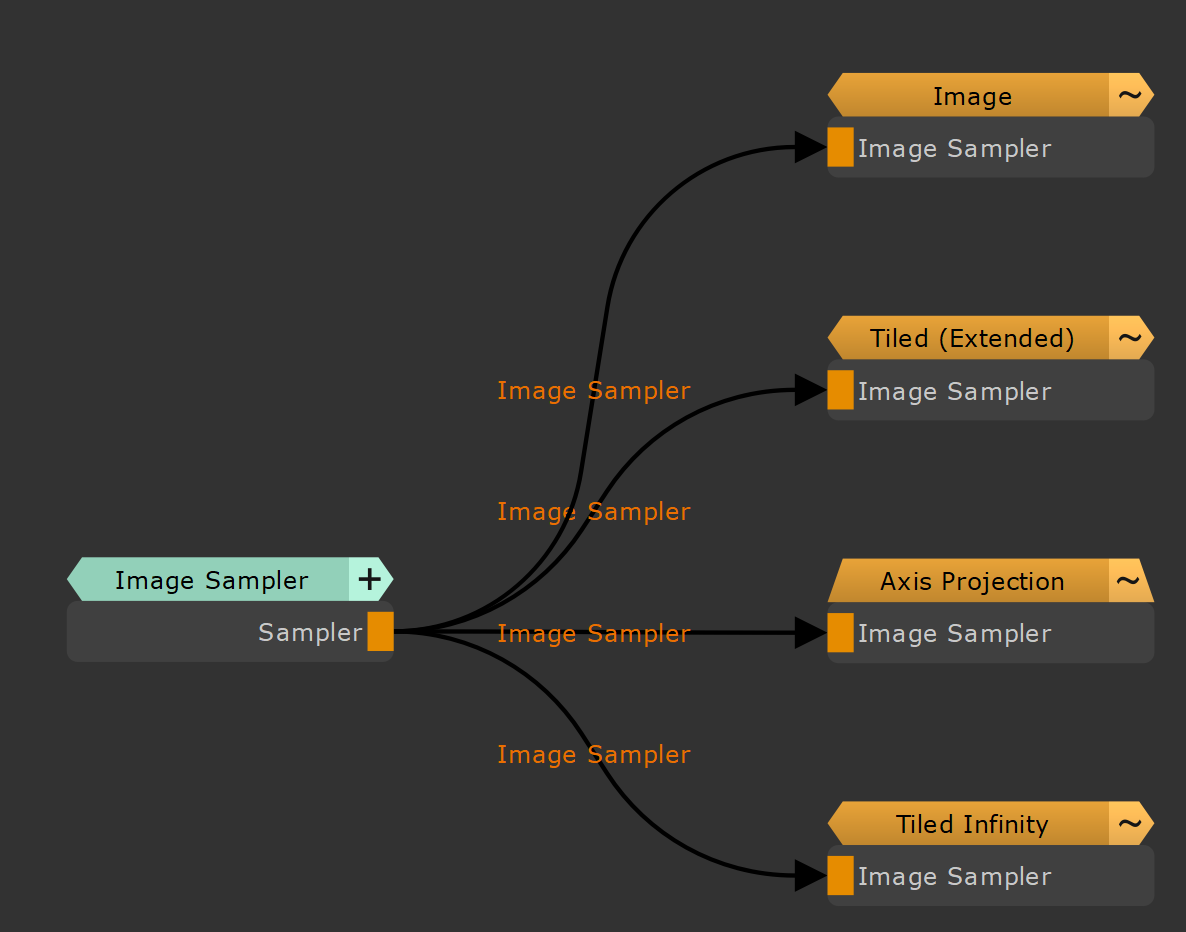Viewport: 1186px width, 932px height.
Task: Click the Image node's orange input port
Action: tap(840, 148)
